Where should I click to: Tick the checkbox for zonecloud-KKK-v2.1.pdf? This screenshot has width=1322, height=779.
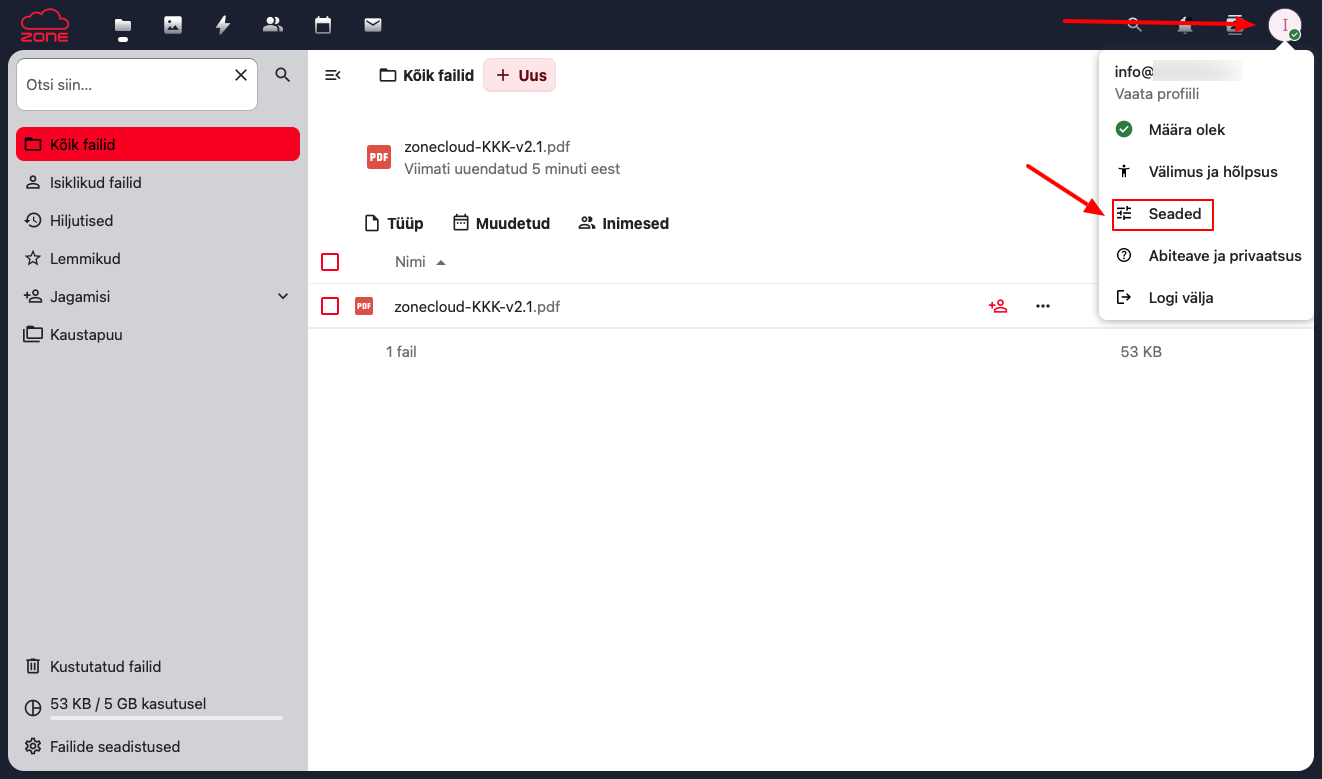(330, 306)
